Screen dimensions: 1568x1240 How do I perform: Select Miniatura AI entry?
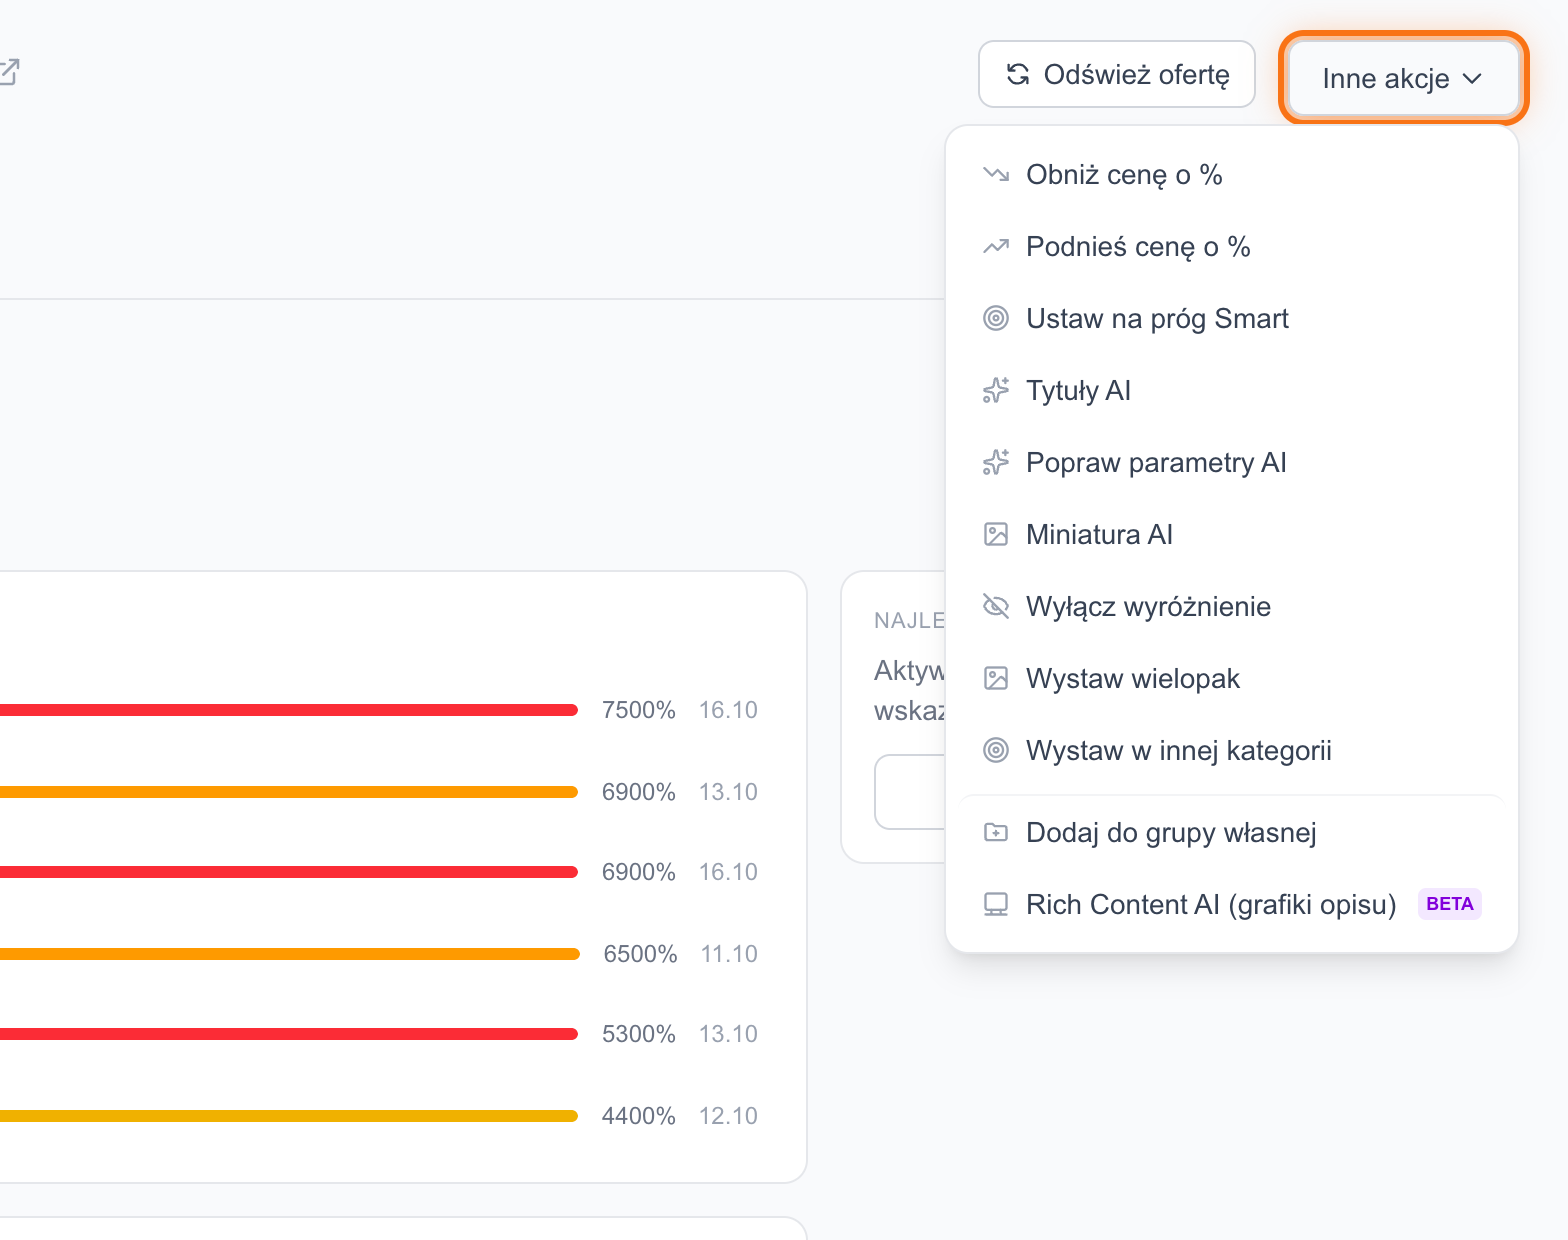[1232, 535]
